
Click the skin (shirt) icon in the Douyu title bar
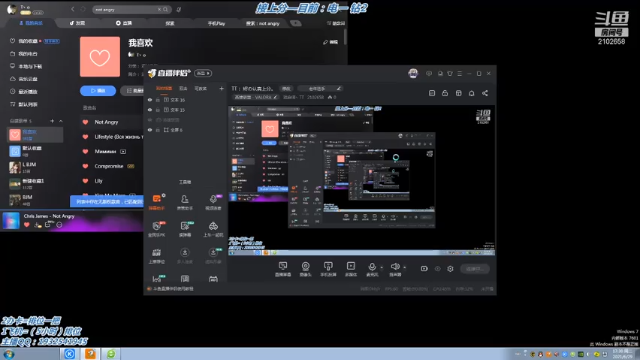[450, 73]
